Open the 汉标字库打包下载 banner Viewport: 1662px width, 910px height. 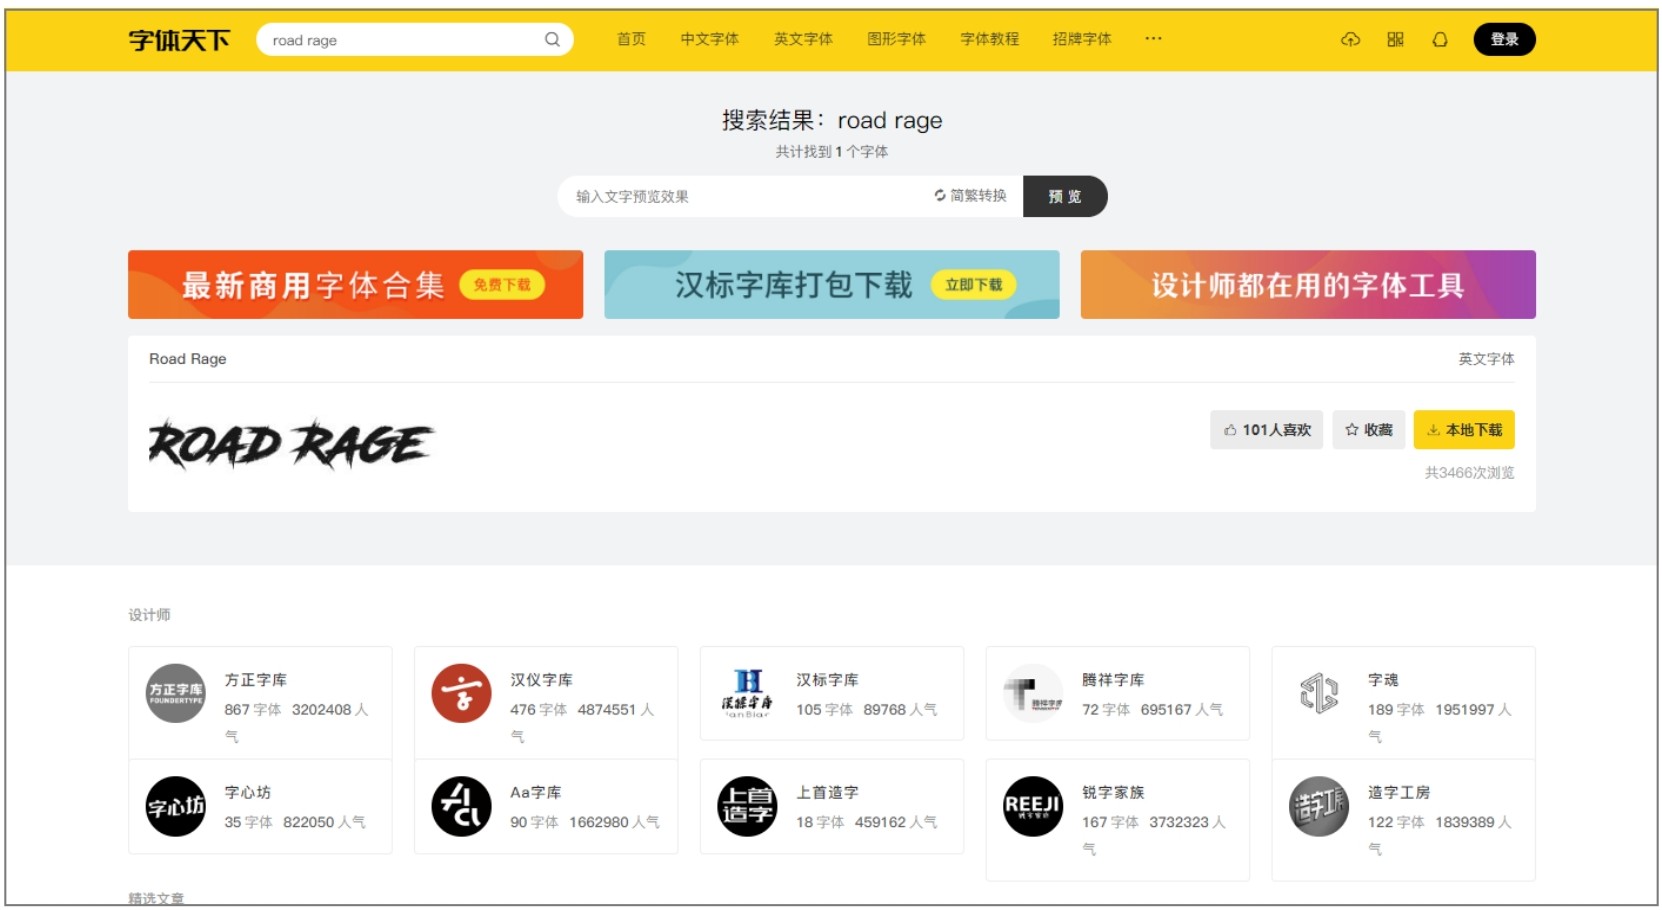click(832, 285)
